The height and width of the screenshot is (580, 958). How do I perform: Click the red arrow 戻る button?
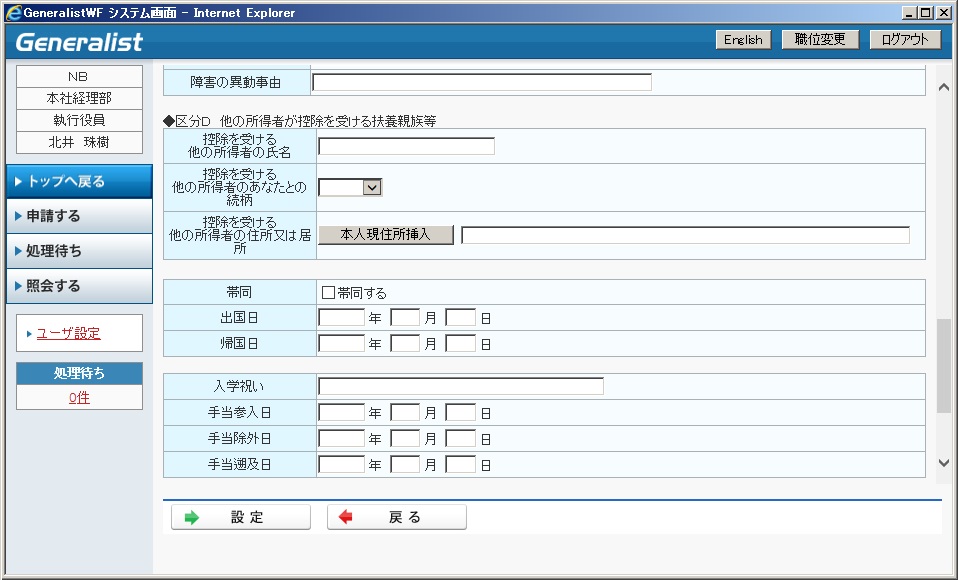pyautogui.click(x=397, y=517)
